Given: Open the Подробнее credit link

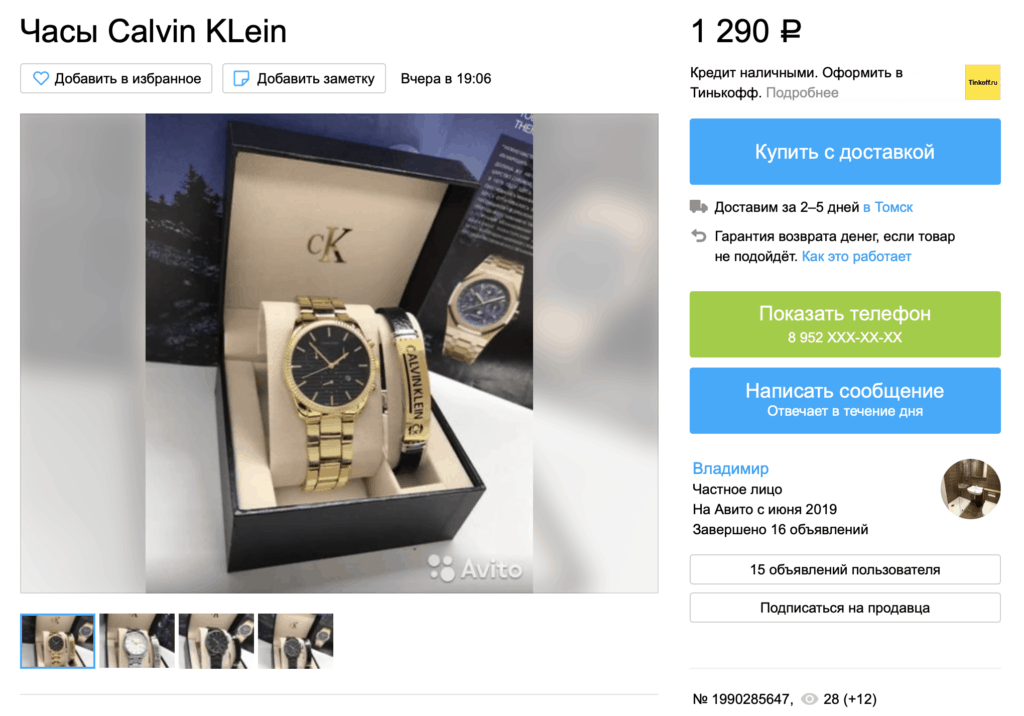Looking at the screenshot, I should coord(802,93).
